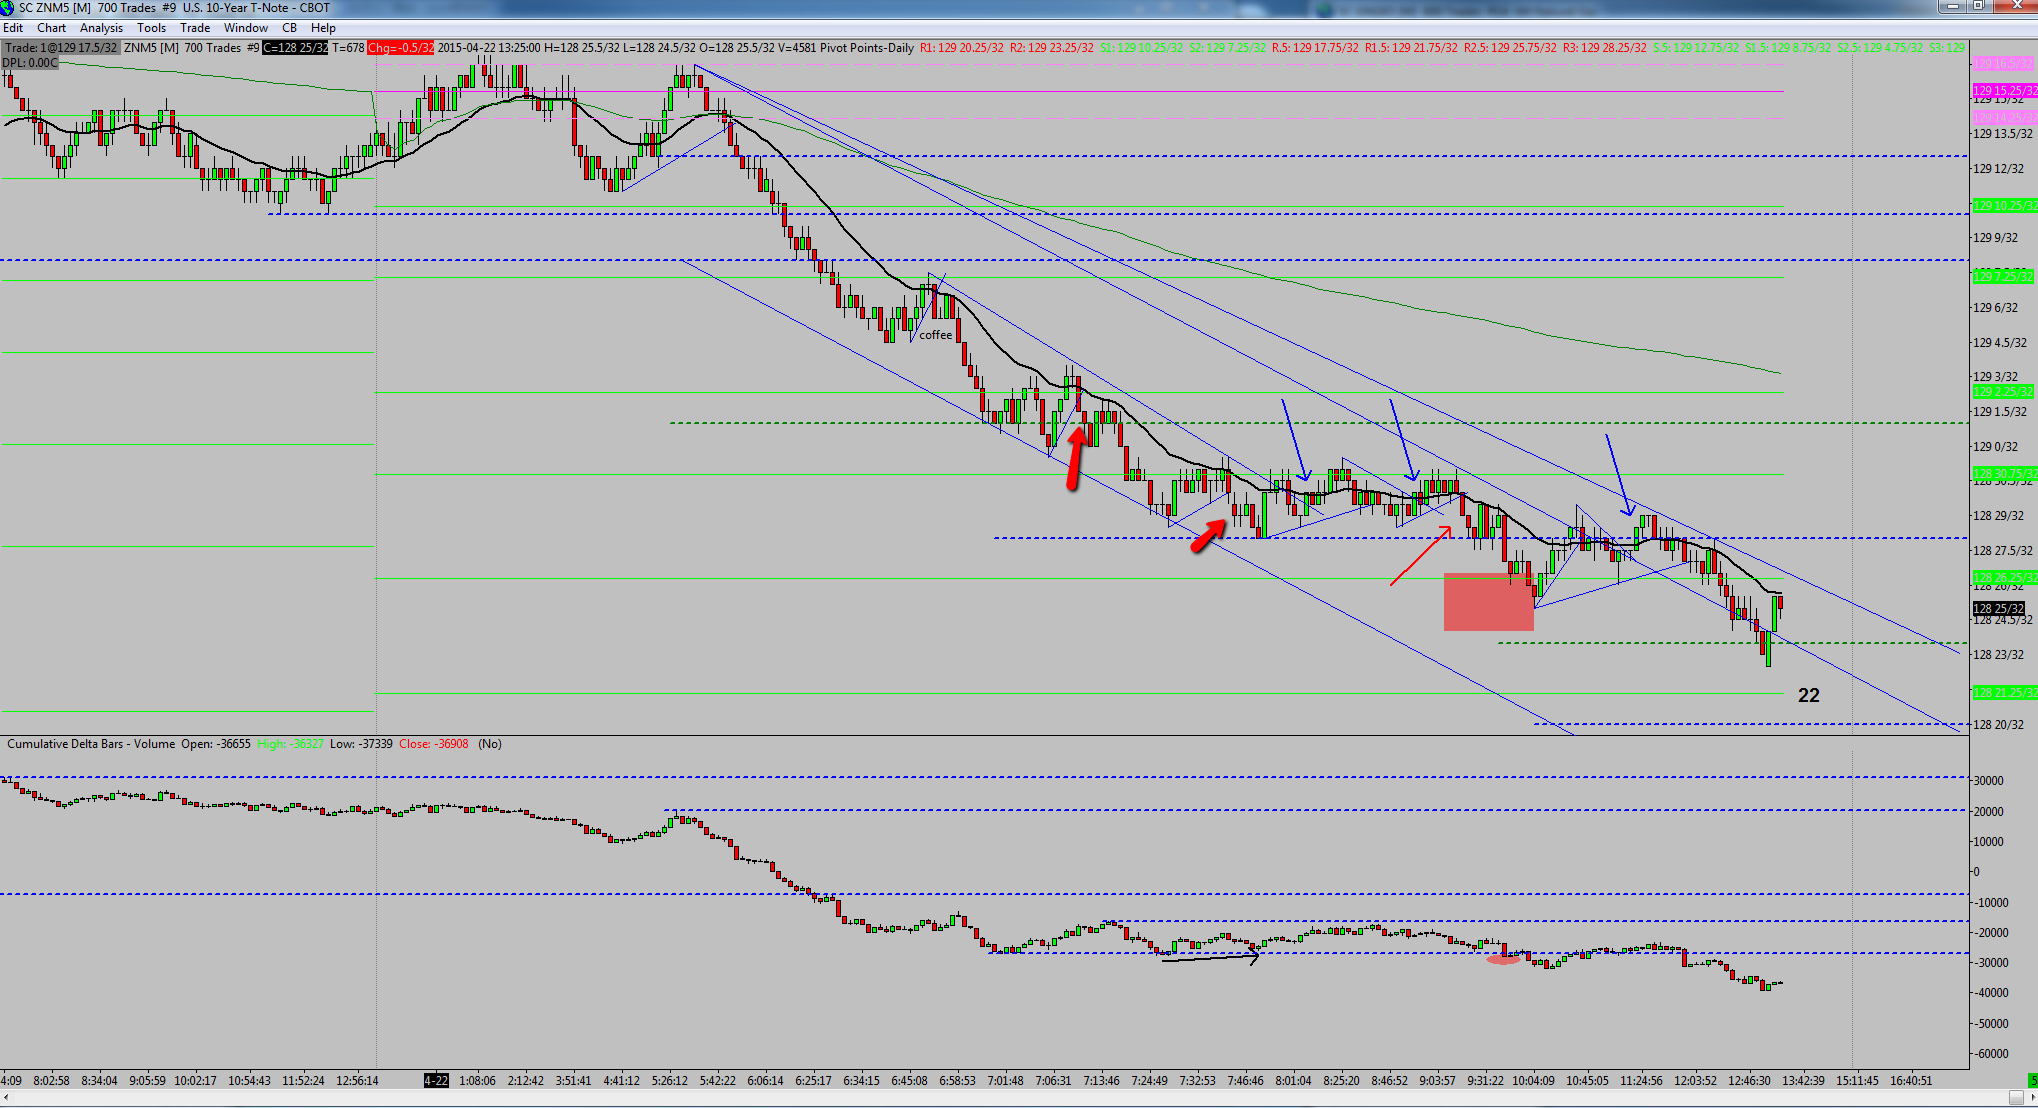The width and height of the screenshot is (2038, 1108).
Task: Click the '129 12/32' price axis label
Action: click(1998, 168)
